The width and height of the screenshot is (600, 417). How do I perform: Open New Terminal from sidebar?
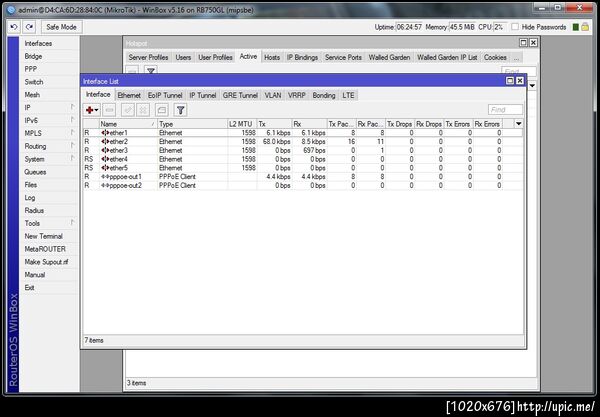tap(44, 236)
